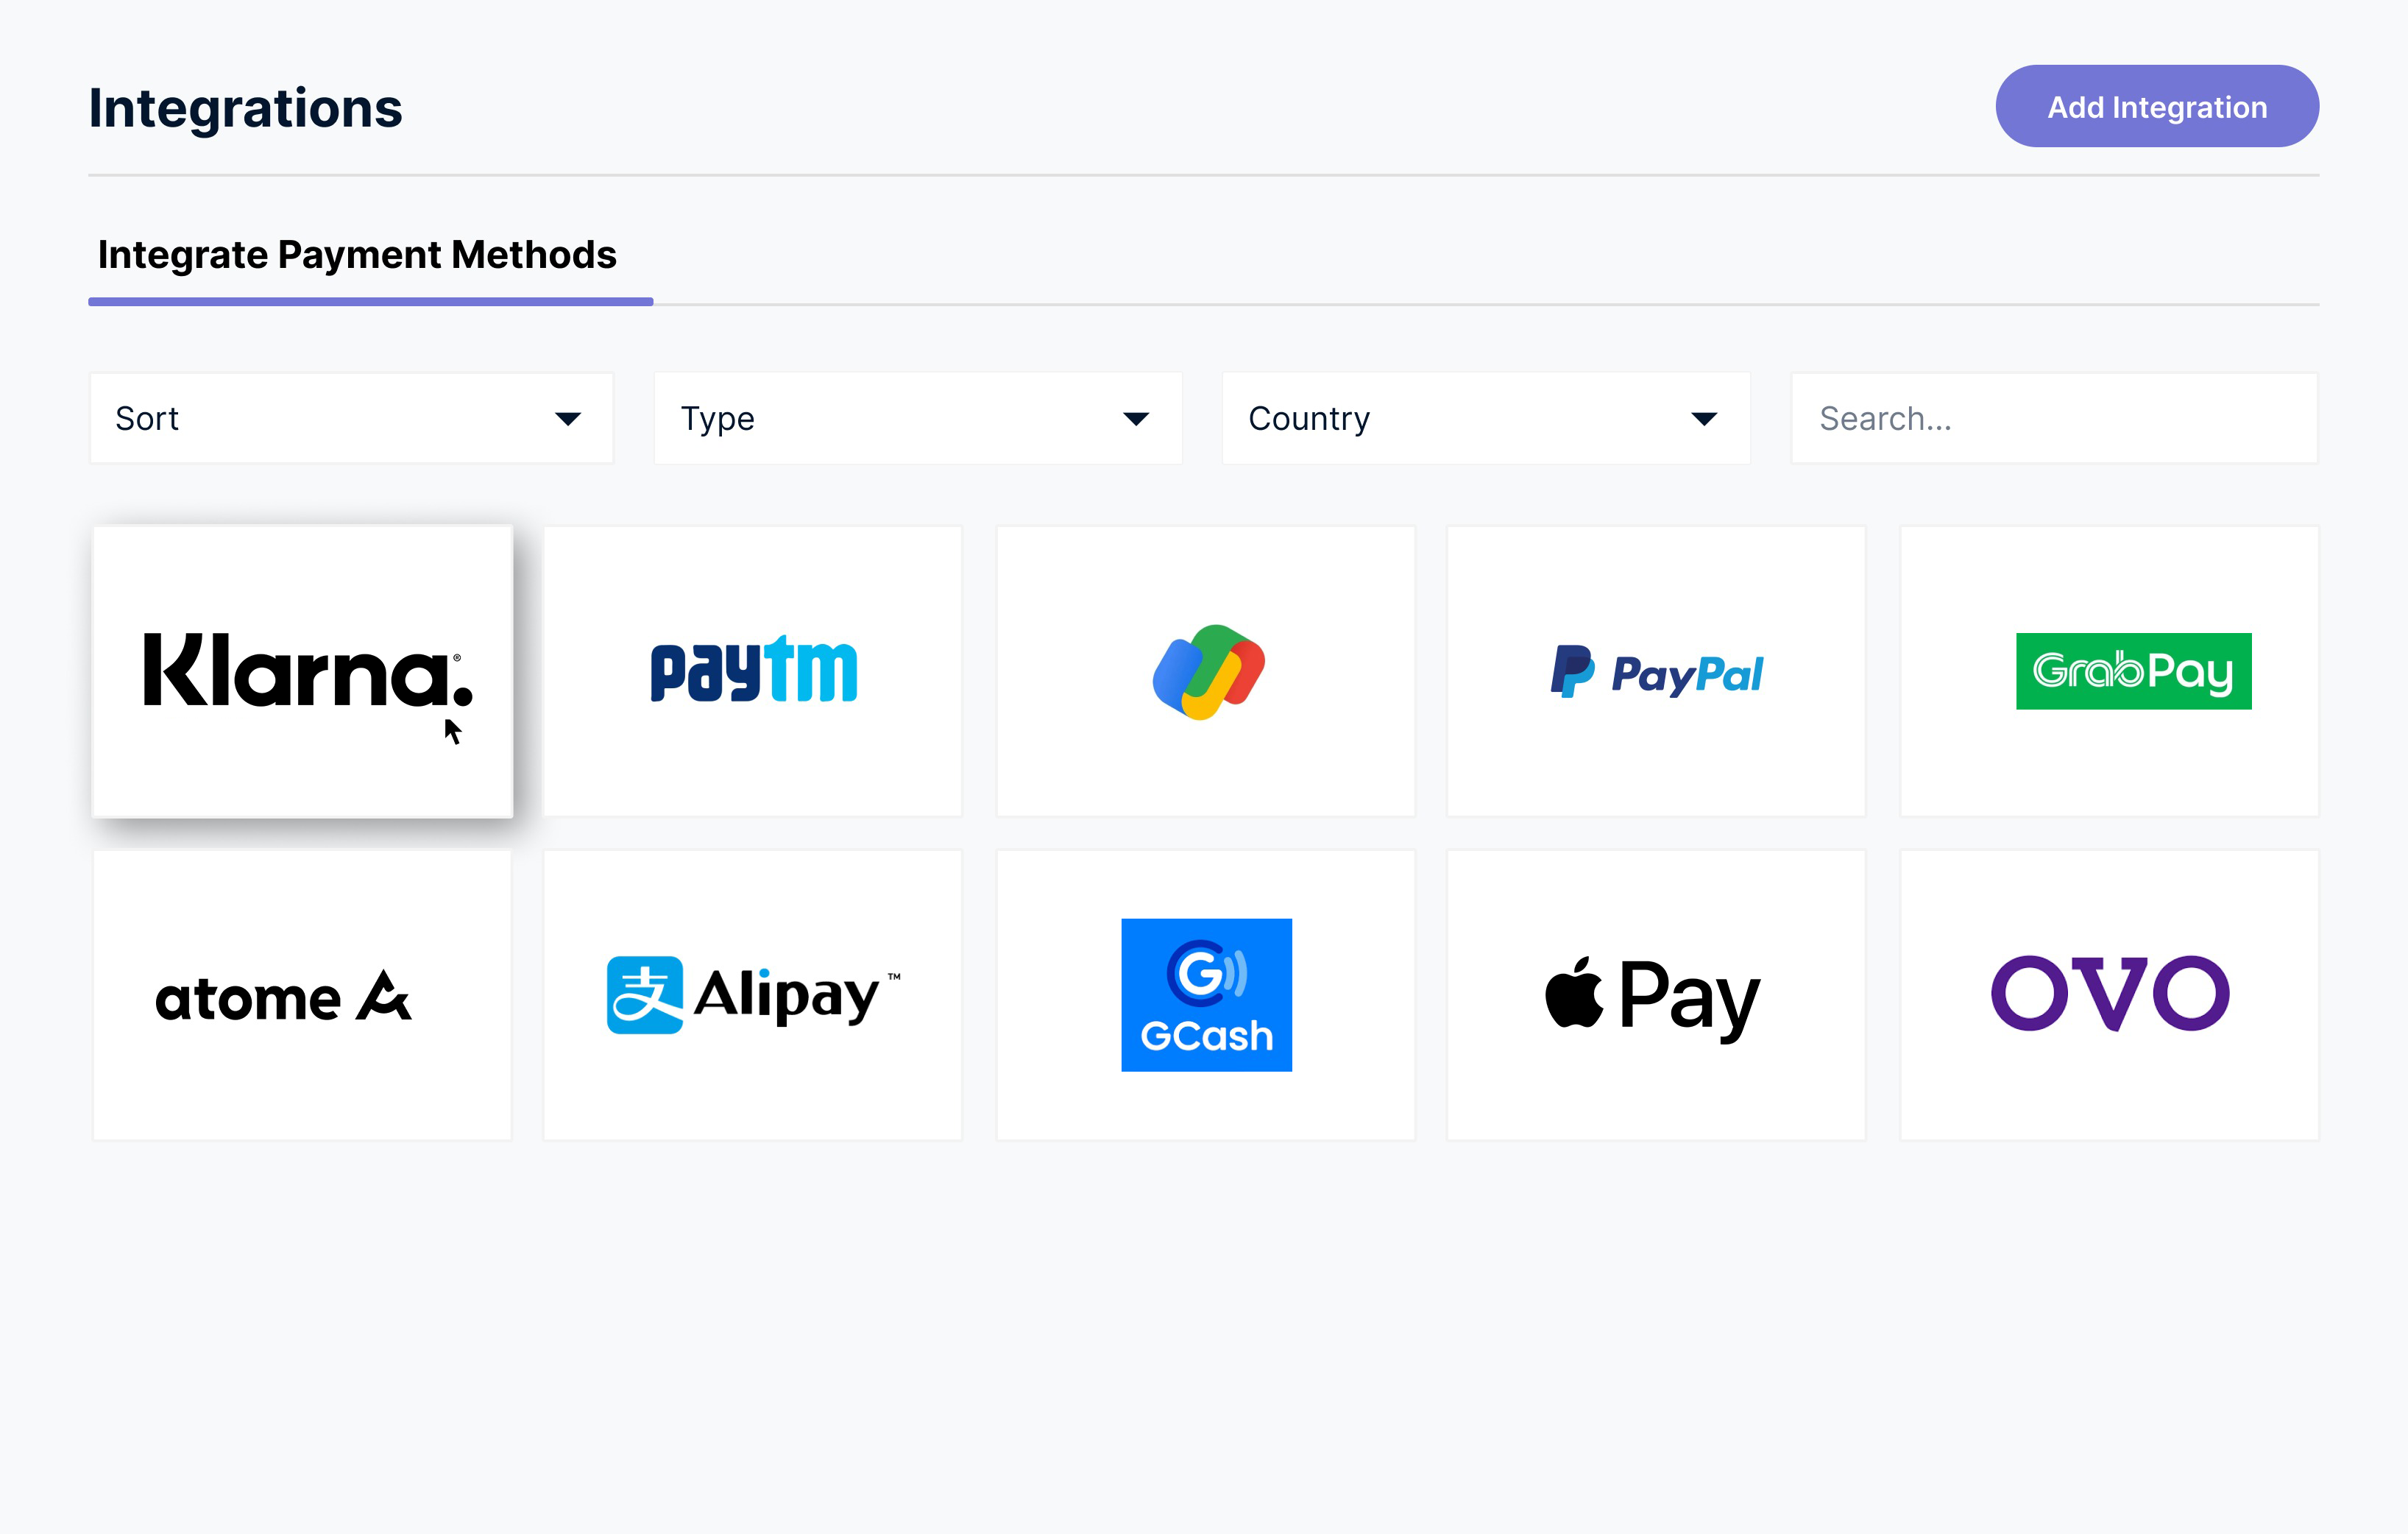Click the Integrations page heading
This screenshot has height=1534, width=2408.
click(245, 108)
